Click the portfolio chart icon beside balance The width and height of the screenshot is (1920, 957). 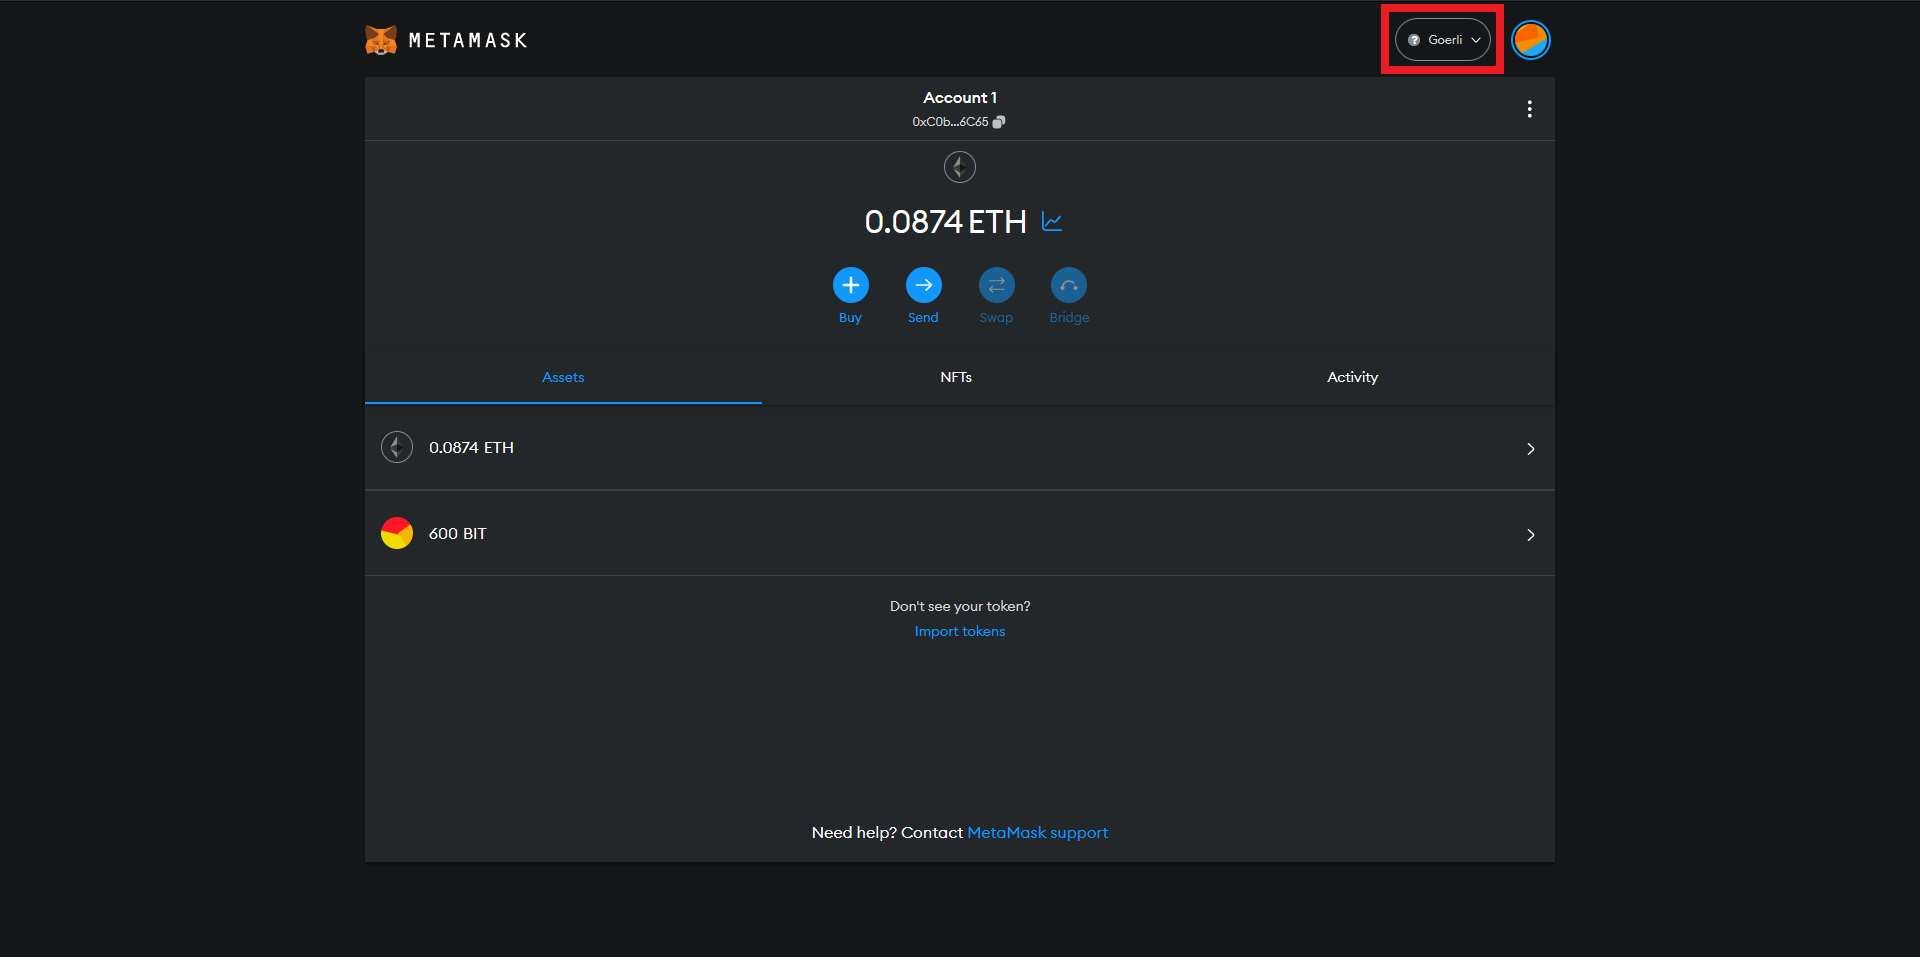[1052, 221]
